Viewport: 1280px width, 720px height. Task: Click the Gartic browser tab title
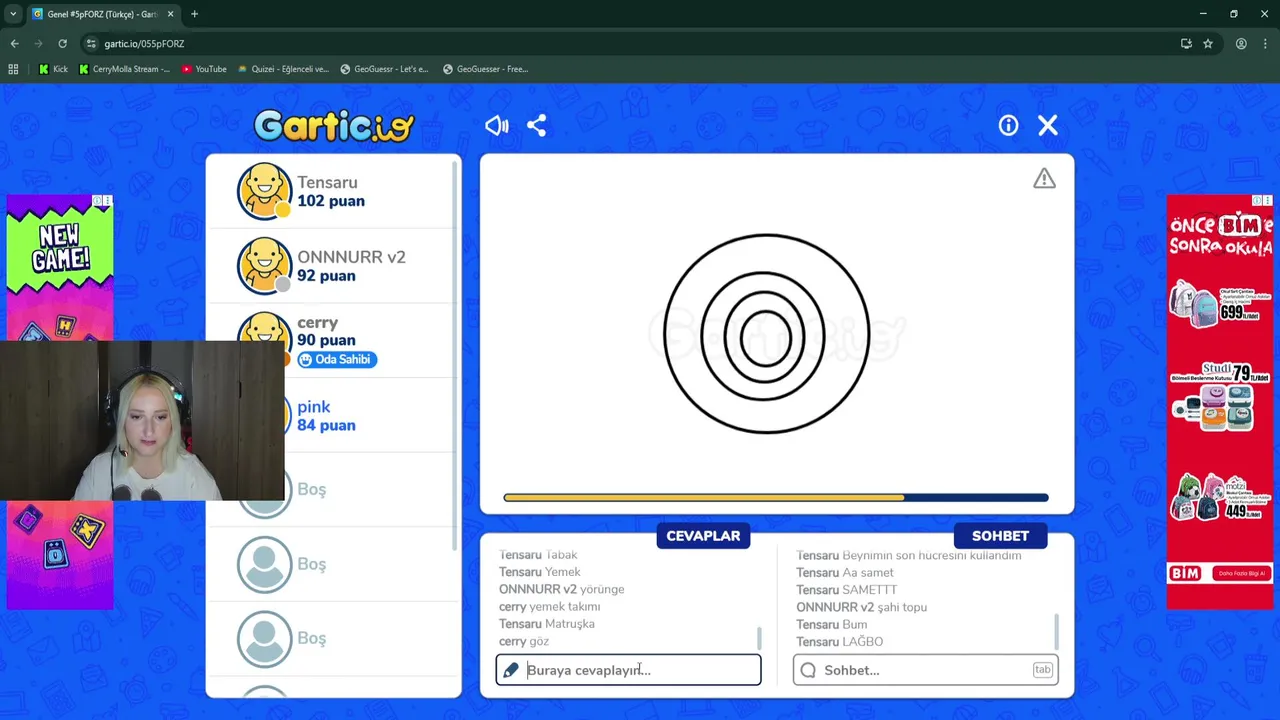[x=102, y=14]
